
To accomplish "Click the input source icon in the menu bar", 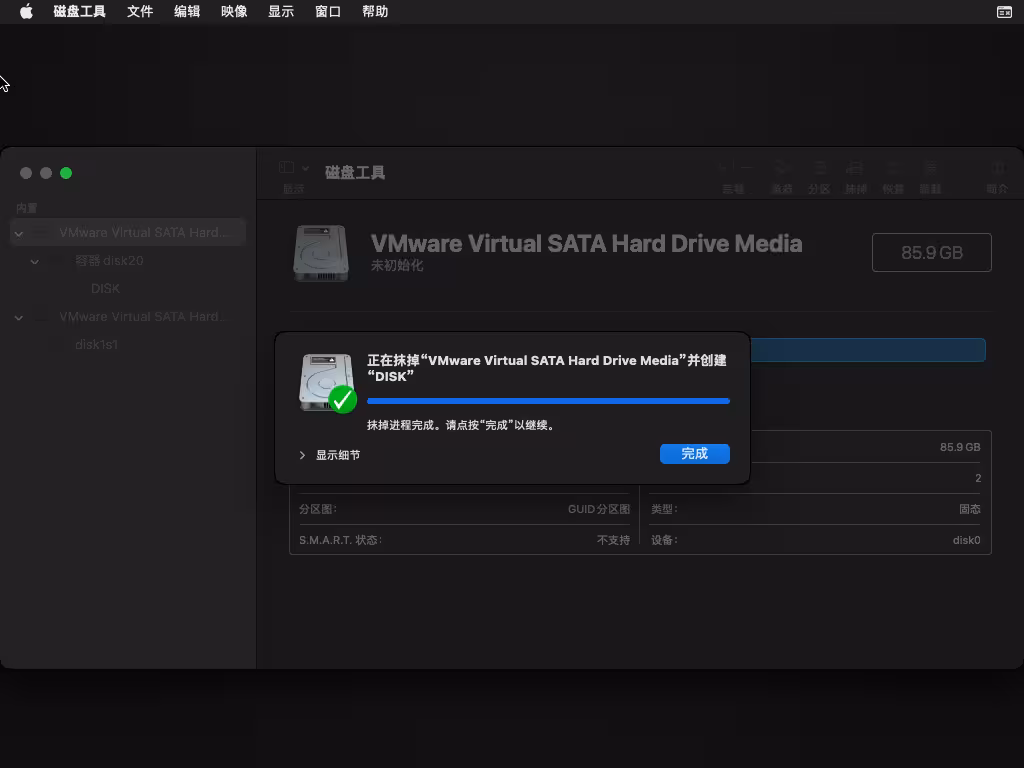I will pyautogui.click(x=1004, y=12).
